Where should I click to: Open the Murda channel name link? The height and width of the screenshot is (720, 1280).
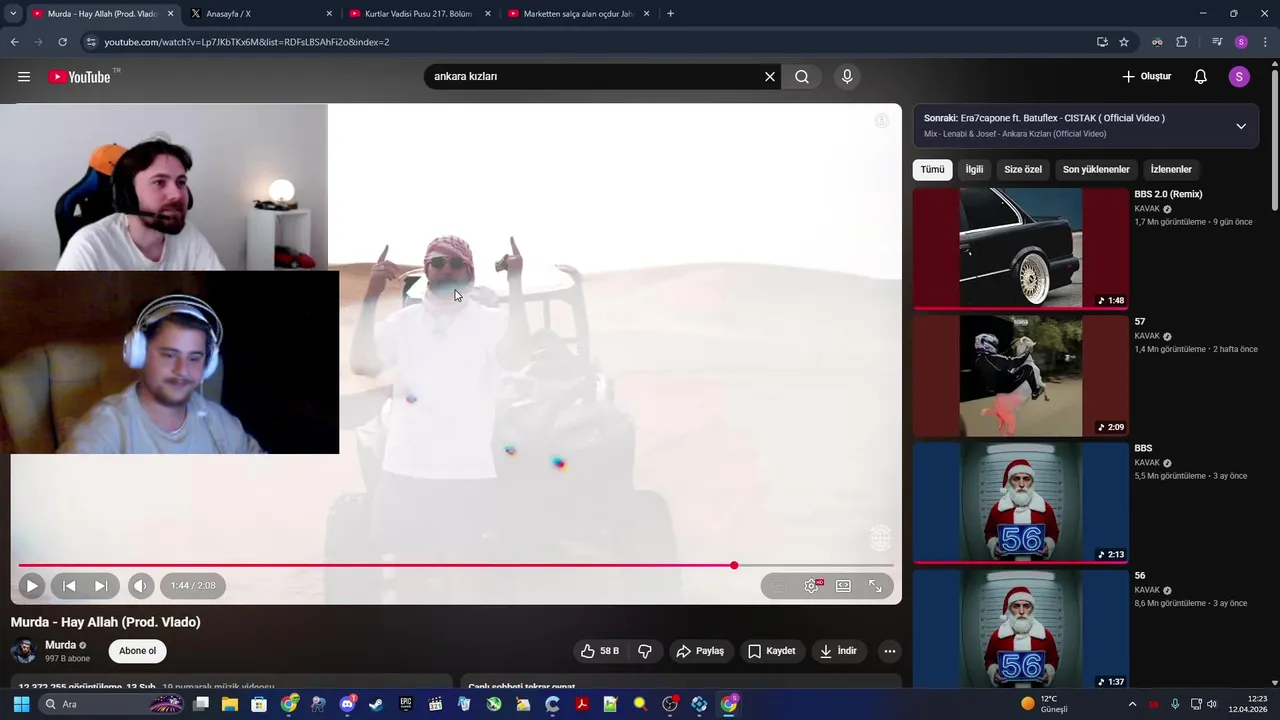click(x=61, y=645)
